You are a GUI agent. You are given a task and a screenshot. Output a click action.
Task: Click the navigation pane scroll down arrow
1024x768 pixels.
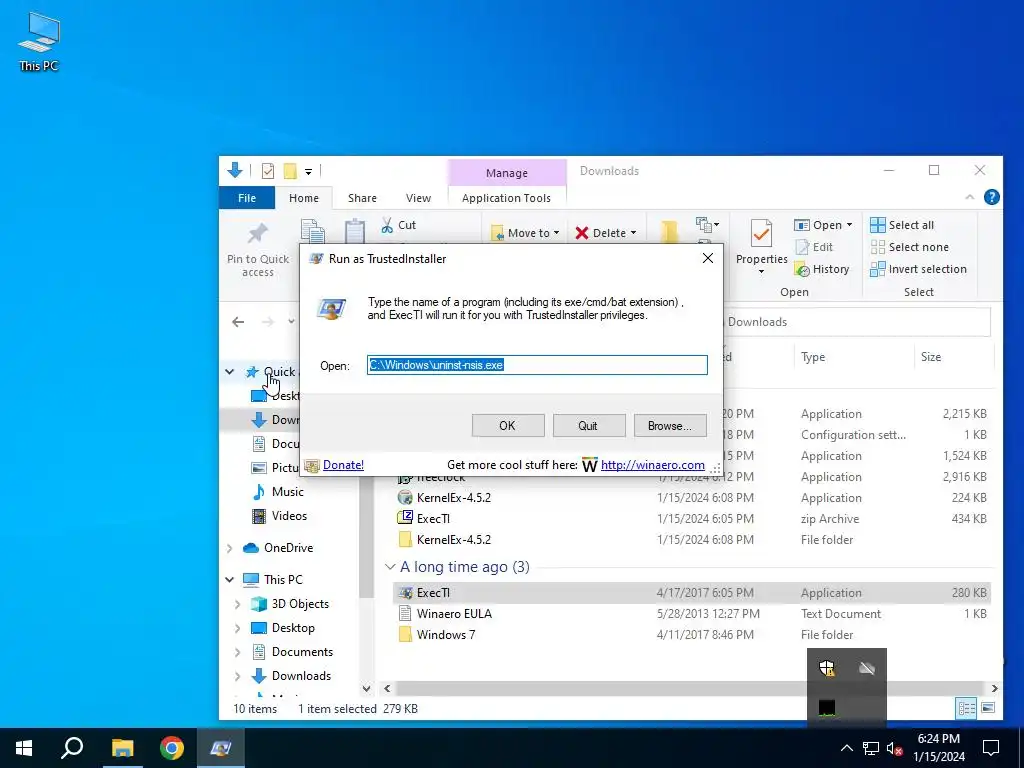(x=366, y=688)
